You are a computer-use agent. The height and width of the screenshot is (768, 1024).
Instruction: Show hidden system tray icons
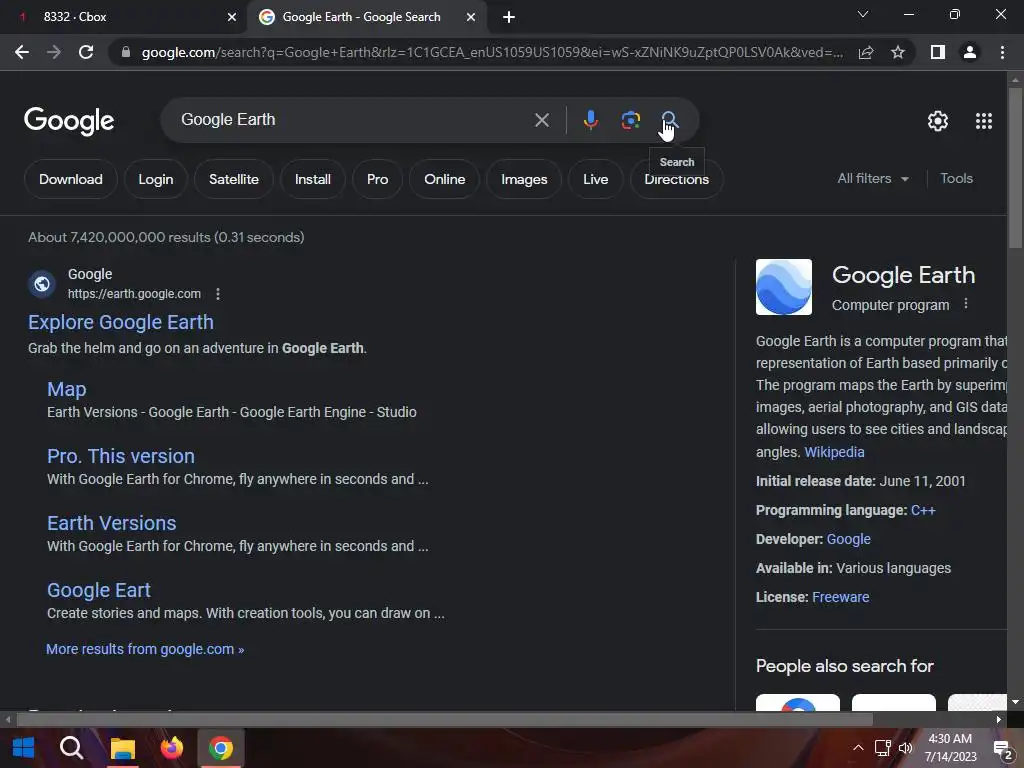pos(858,748)
